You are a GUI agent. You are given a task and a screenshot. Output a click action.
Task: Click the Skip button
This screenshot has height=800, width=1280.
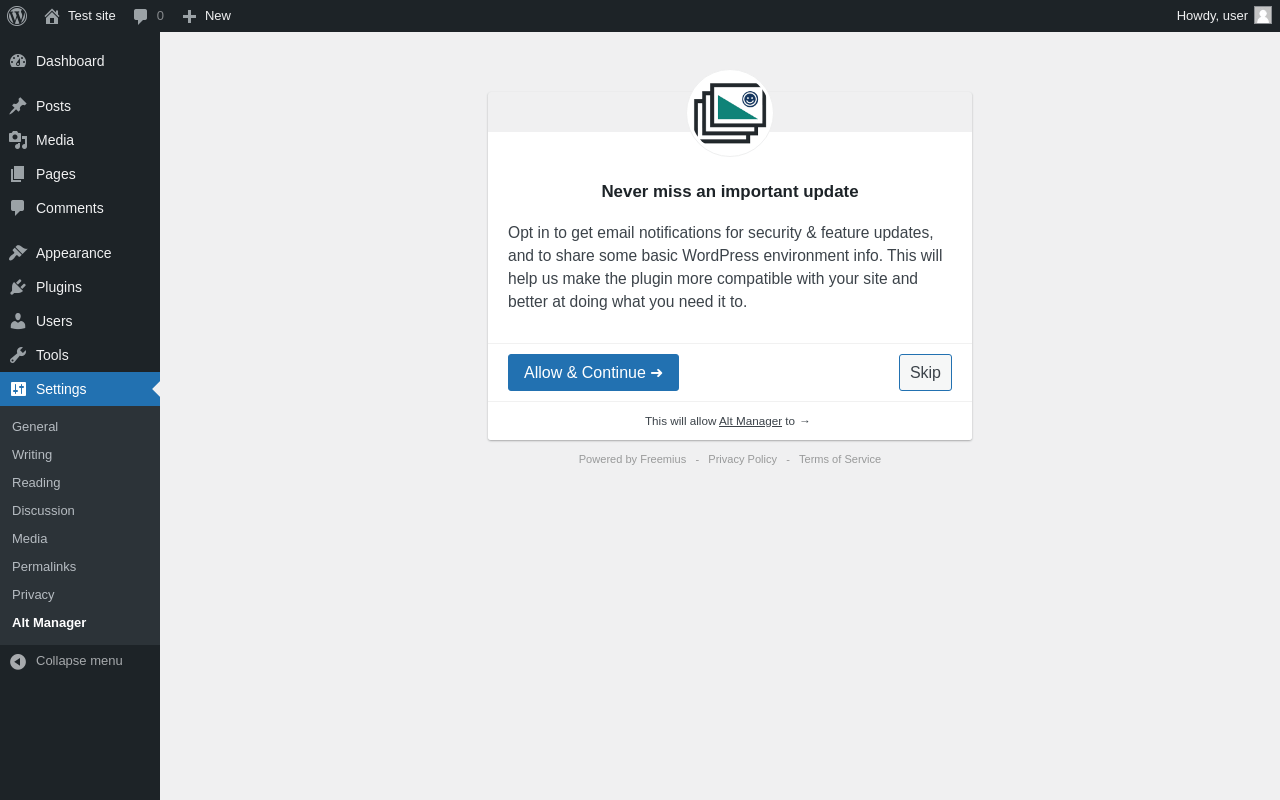point(925,373)
